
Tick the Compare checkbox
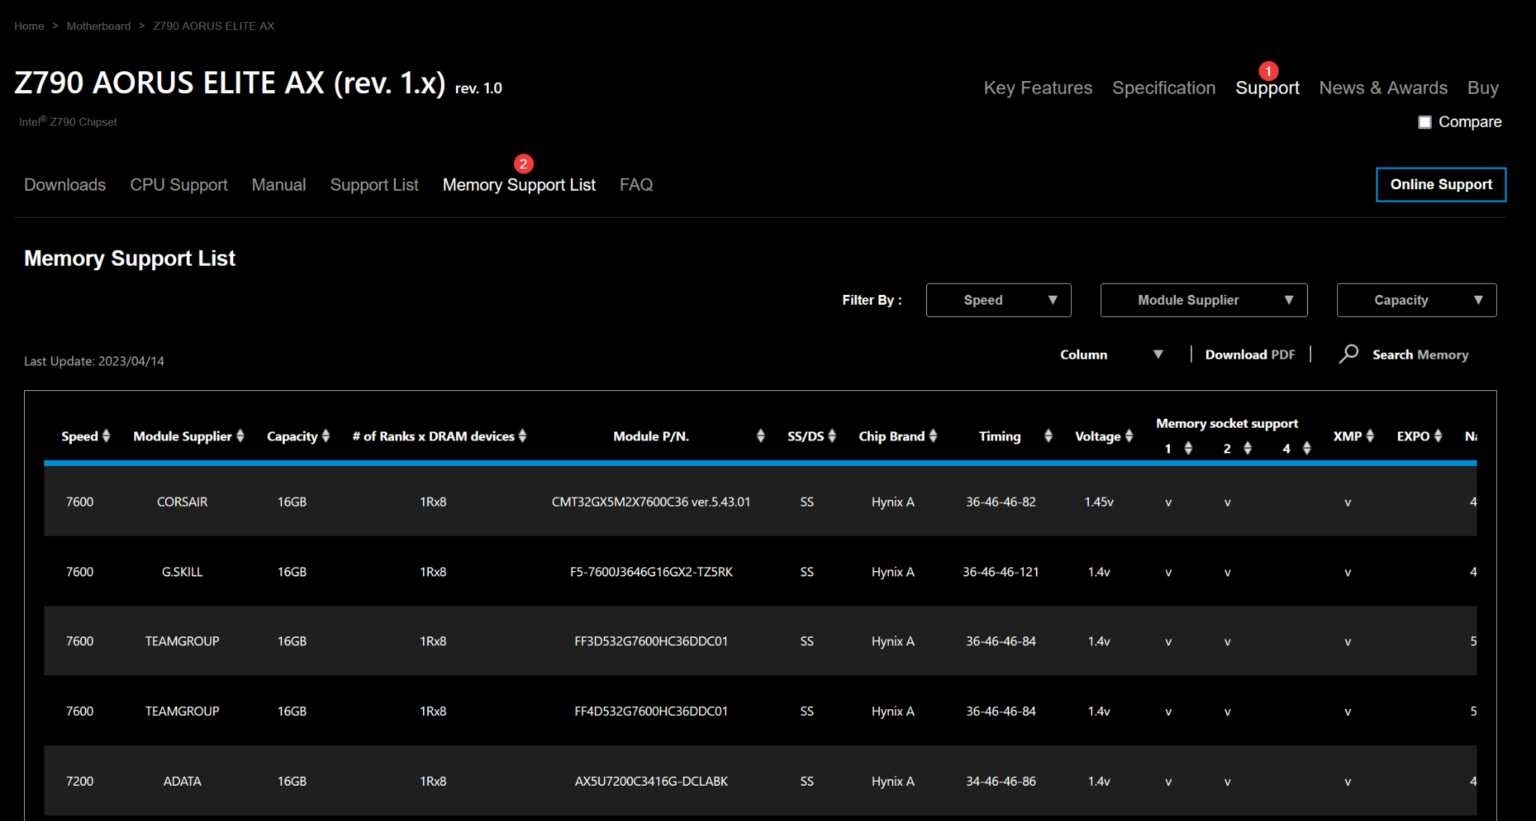1425,122
